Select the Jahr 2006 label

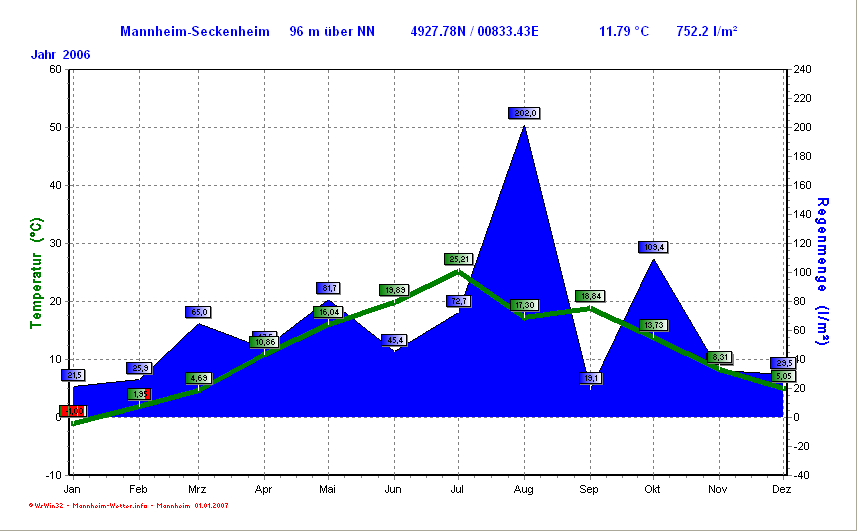61,54
